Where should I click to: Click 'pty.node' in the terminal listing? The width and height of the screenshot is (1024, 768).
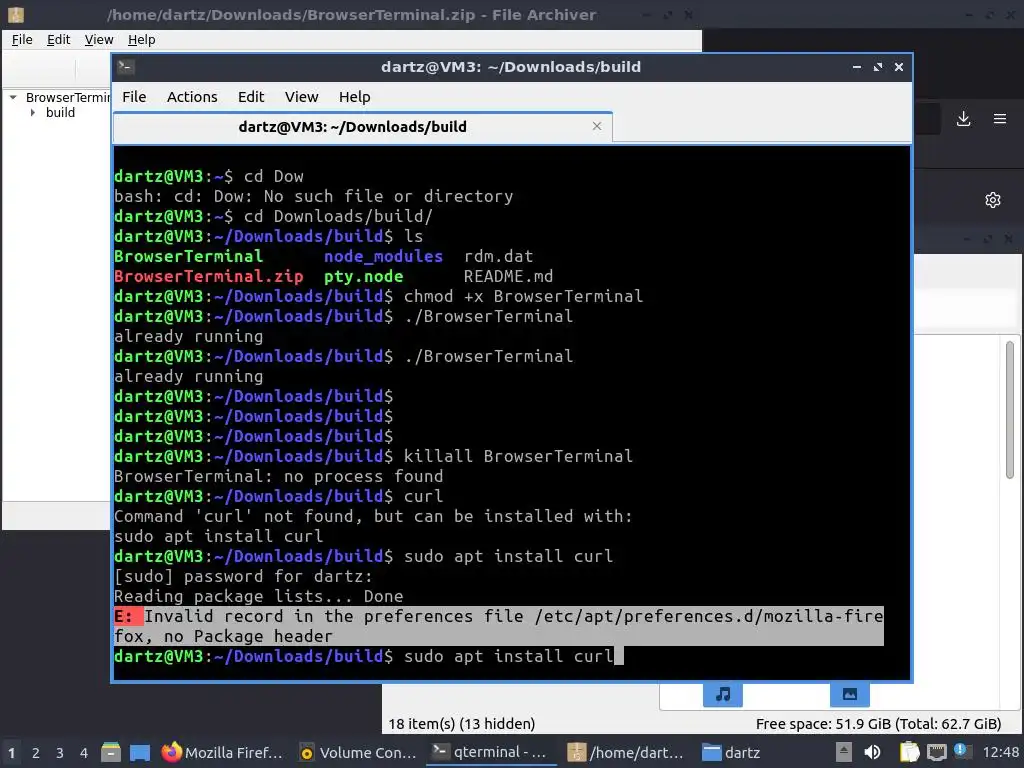[364, 276]
